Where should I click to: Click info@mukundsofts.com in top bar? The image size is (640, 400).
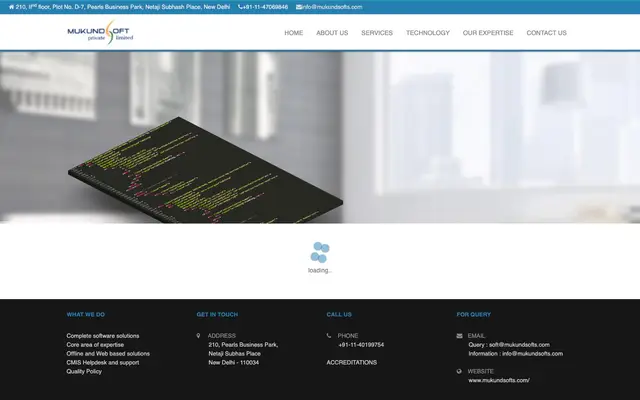(332, 7)
